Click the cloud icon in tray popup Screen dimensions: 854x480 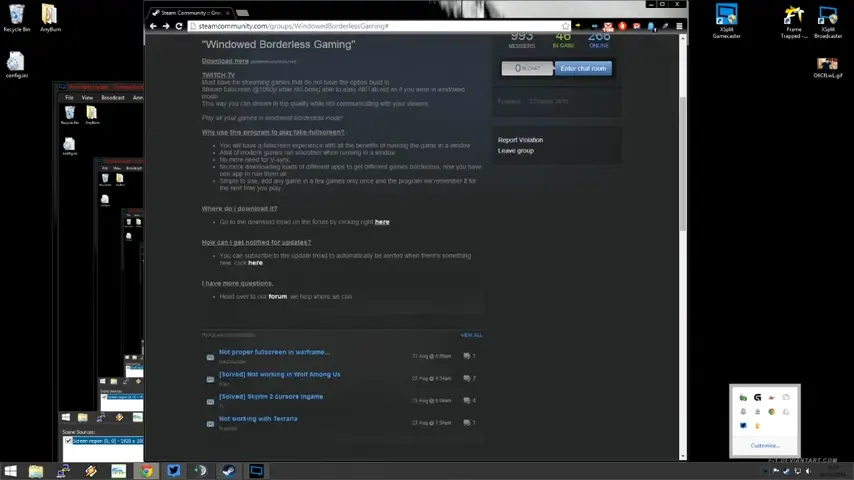(785, 397)
